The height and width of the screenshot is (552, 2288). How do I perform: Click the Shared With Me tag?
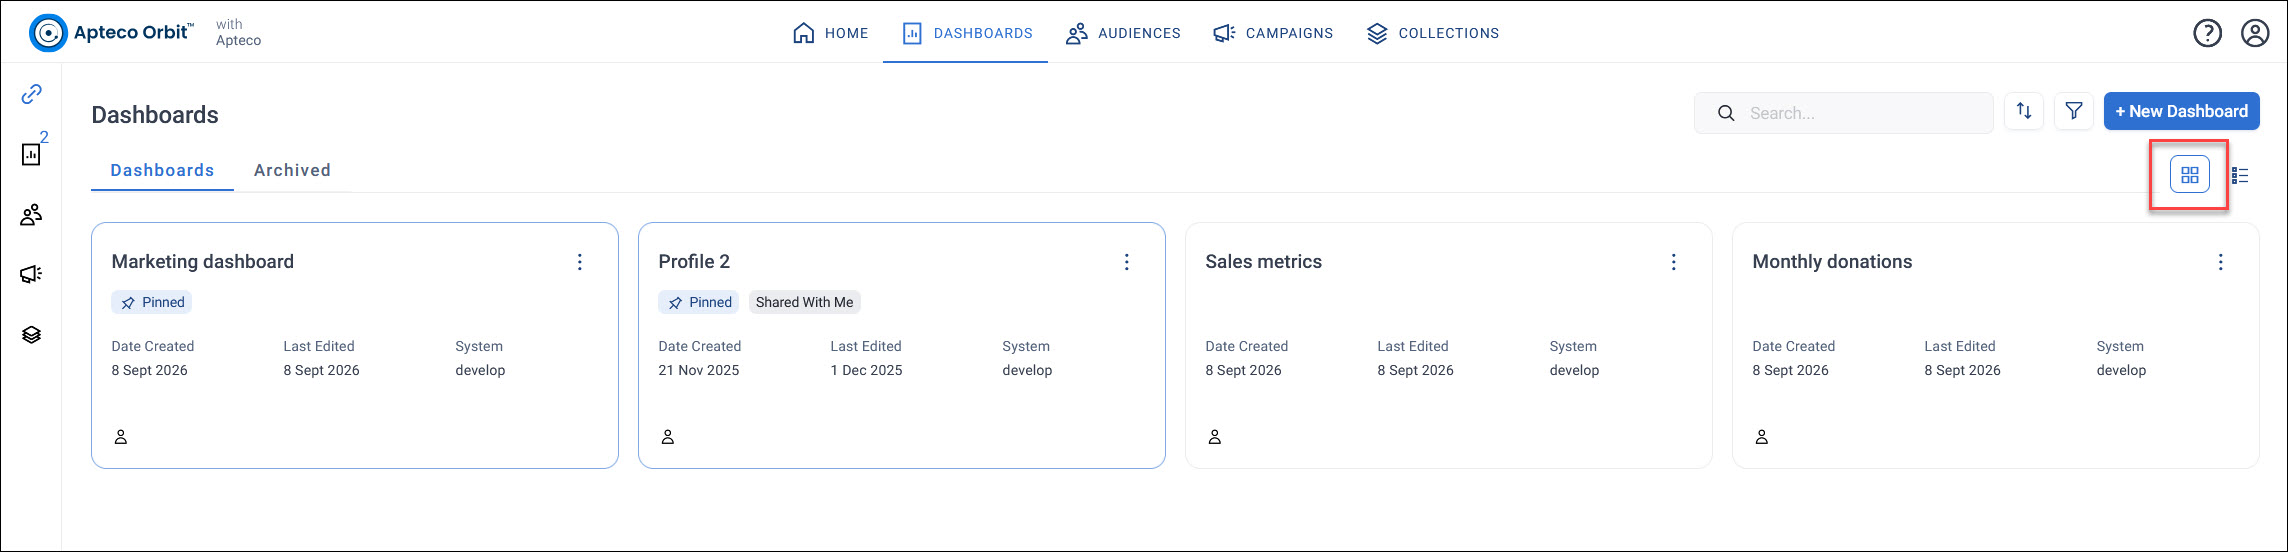(x=805, y=302)
